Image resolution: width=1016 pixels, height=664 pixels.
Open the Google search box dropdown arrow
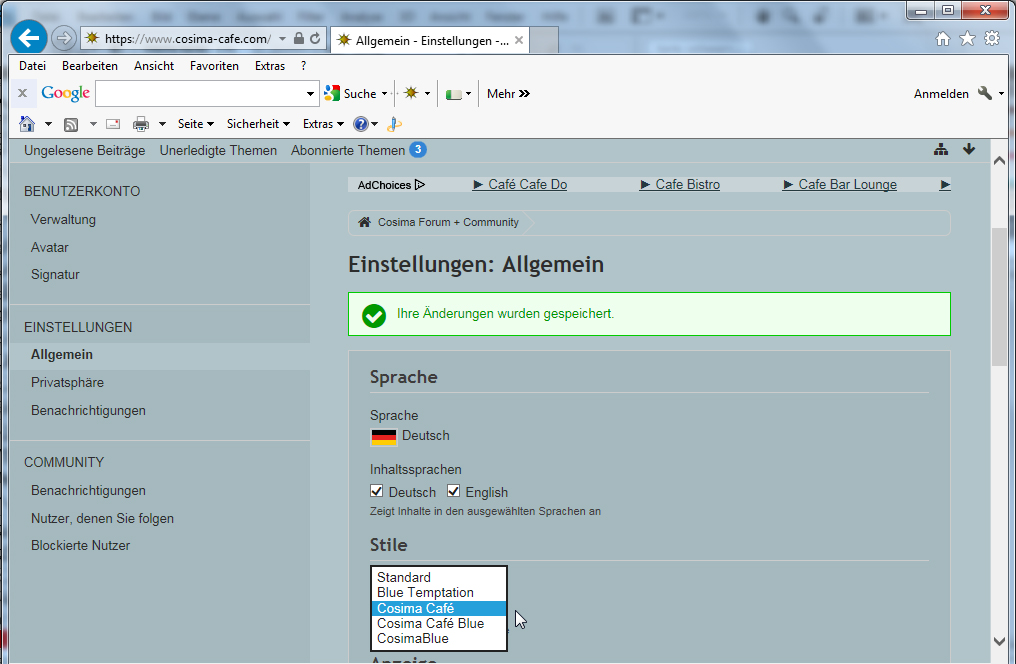coord(310,94)
